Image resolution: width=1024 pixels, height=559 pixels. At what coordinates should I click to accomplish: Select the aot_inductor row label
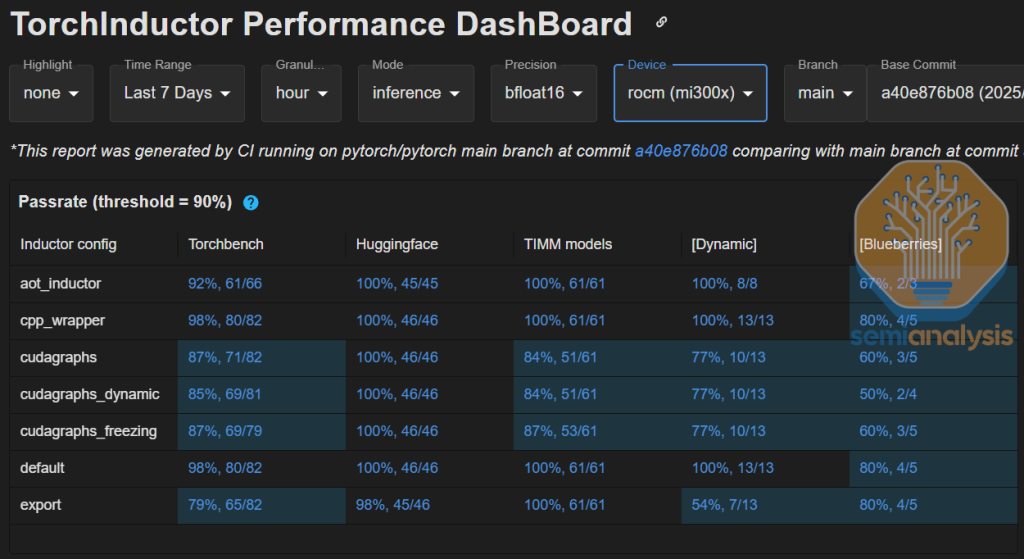pyautogui.click(x=61, y=284)
